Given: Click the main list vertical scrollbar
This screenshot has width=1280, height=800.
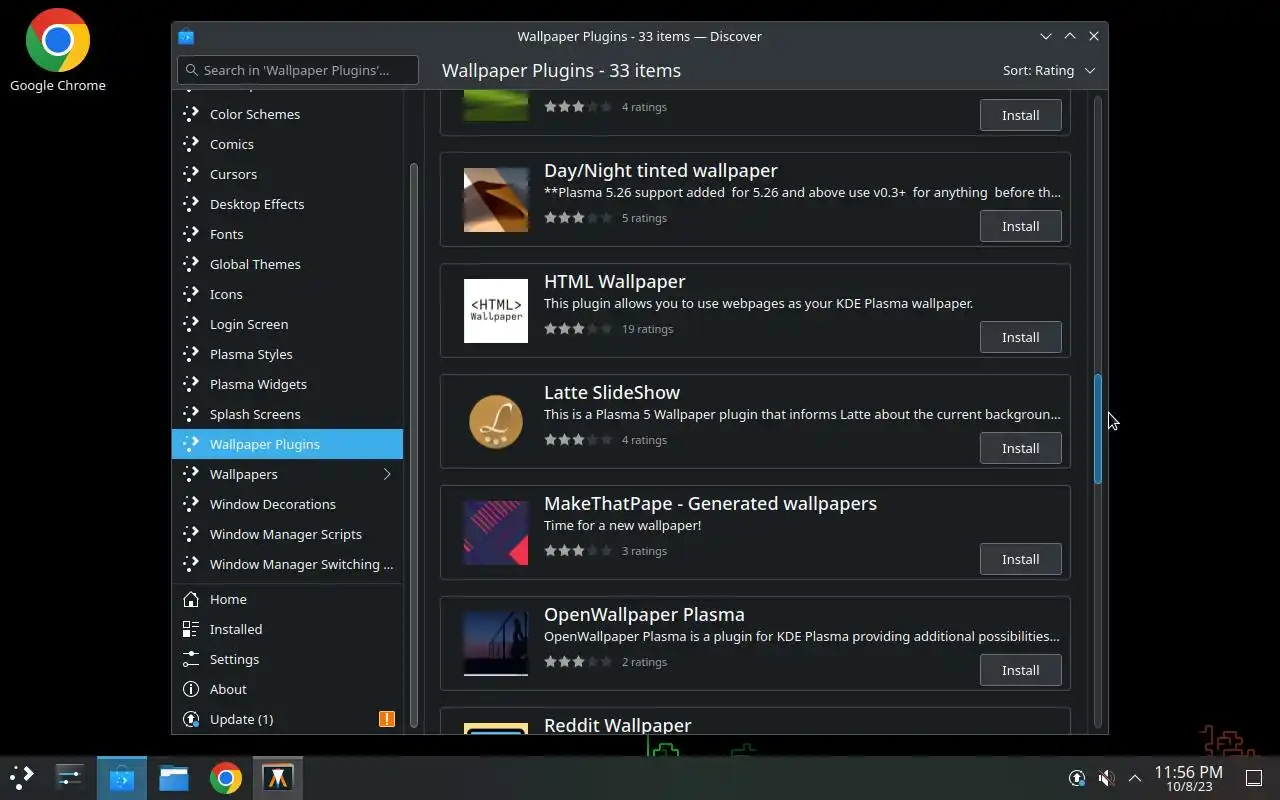Looking at the screenshot, I should [1097, 429].
